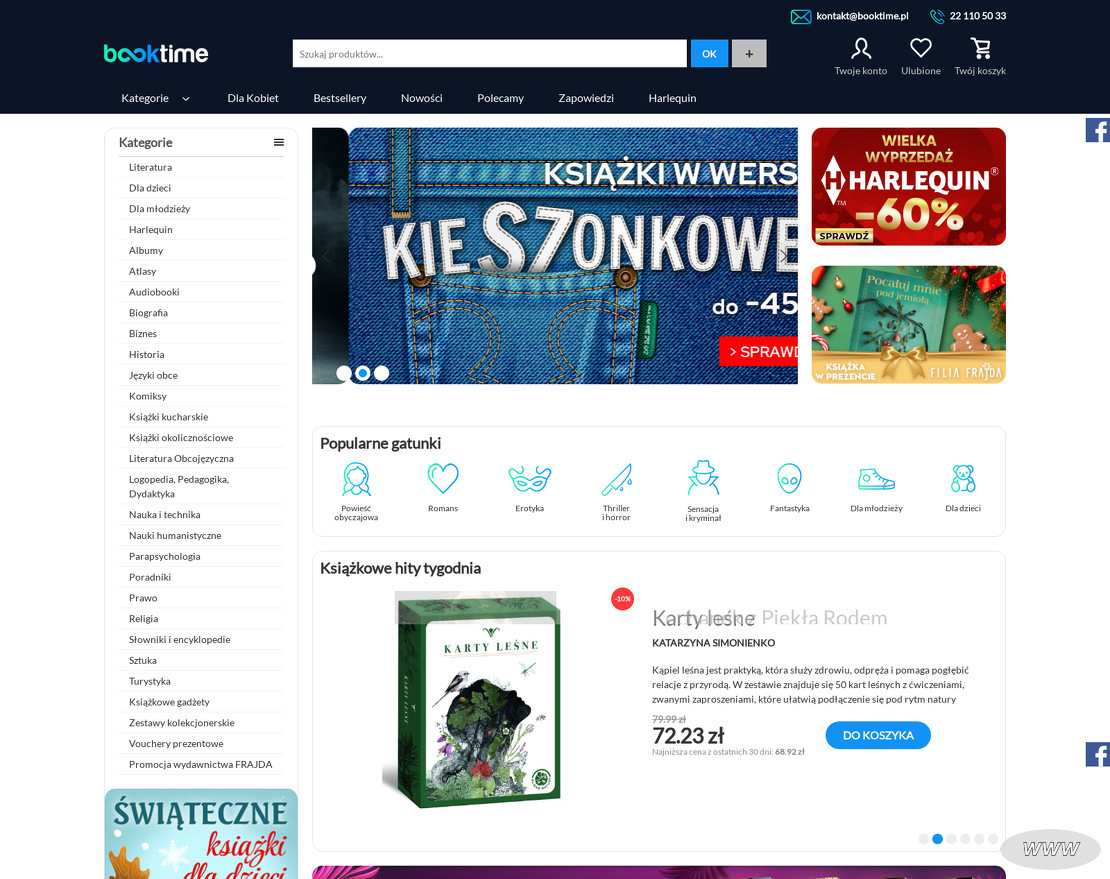Viewport: 1110px width, 879px height.
Task: Select the third banner carousel dot
Action: 381,373
